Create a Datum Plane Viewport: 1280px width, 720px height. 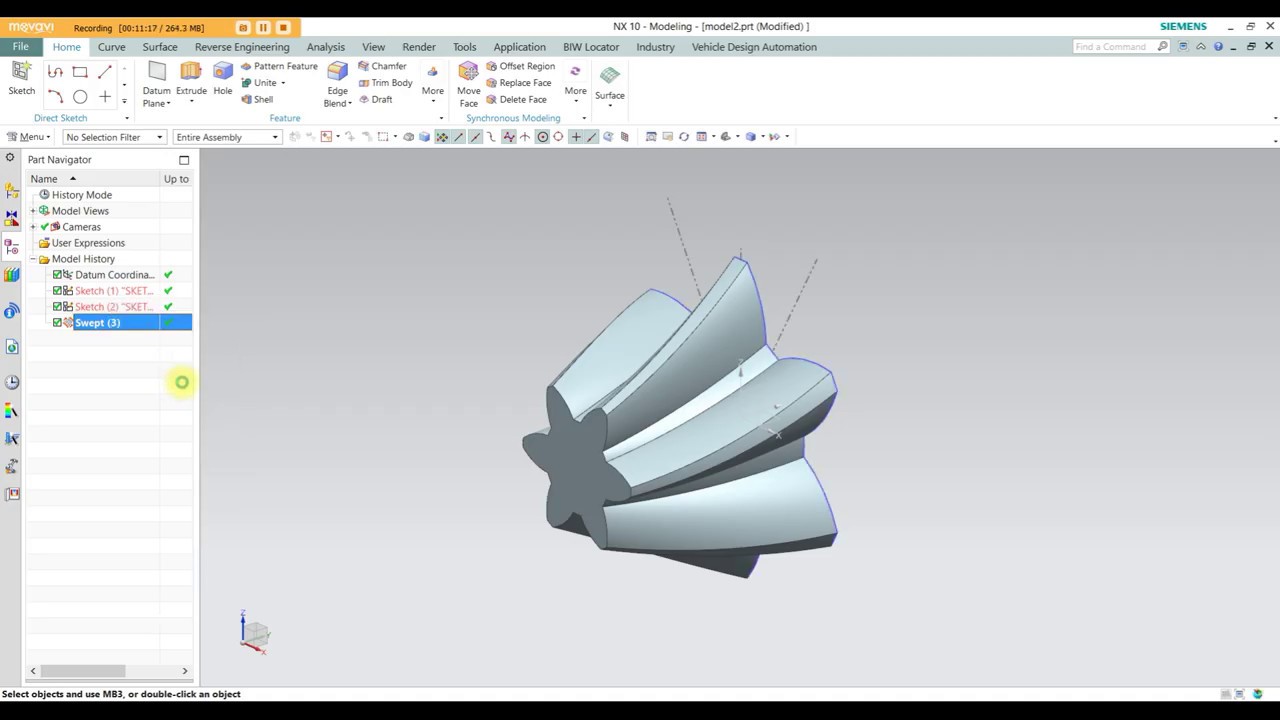click(x=156, y=84)
